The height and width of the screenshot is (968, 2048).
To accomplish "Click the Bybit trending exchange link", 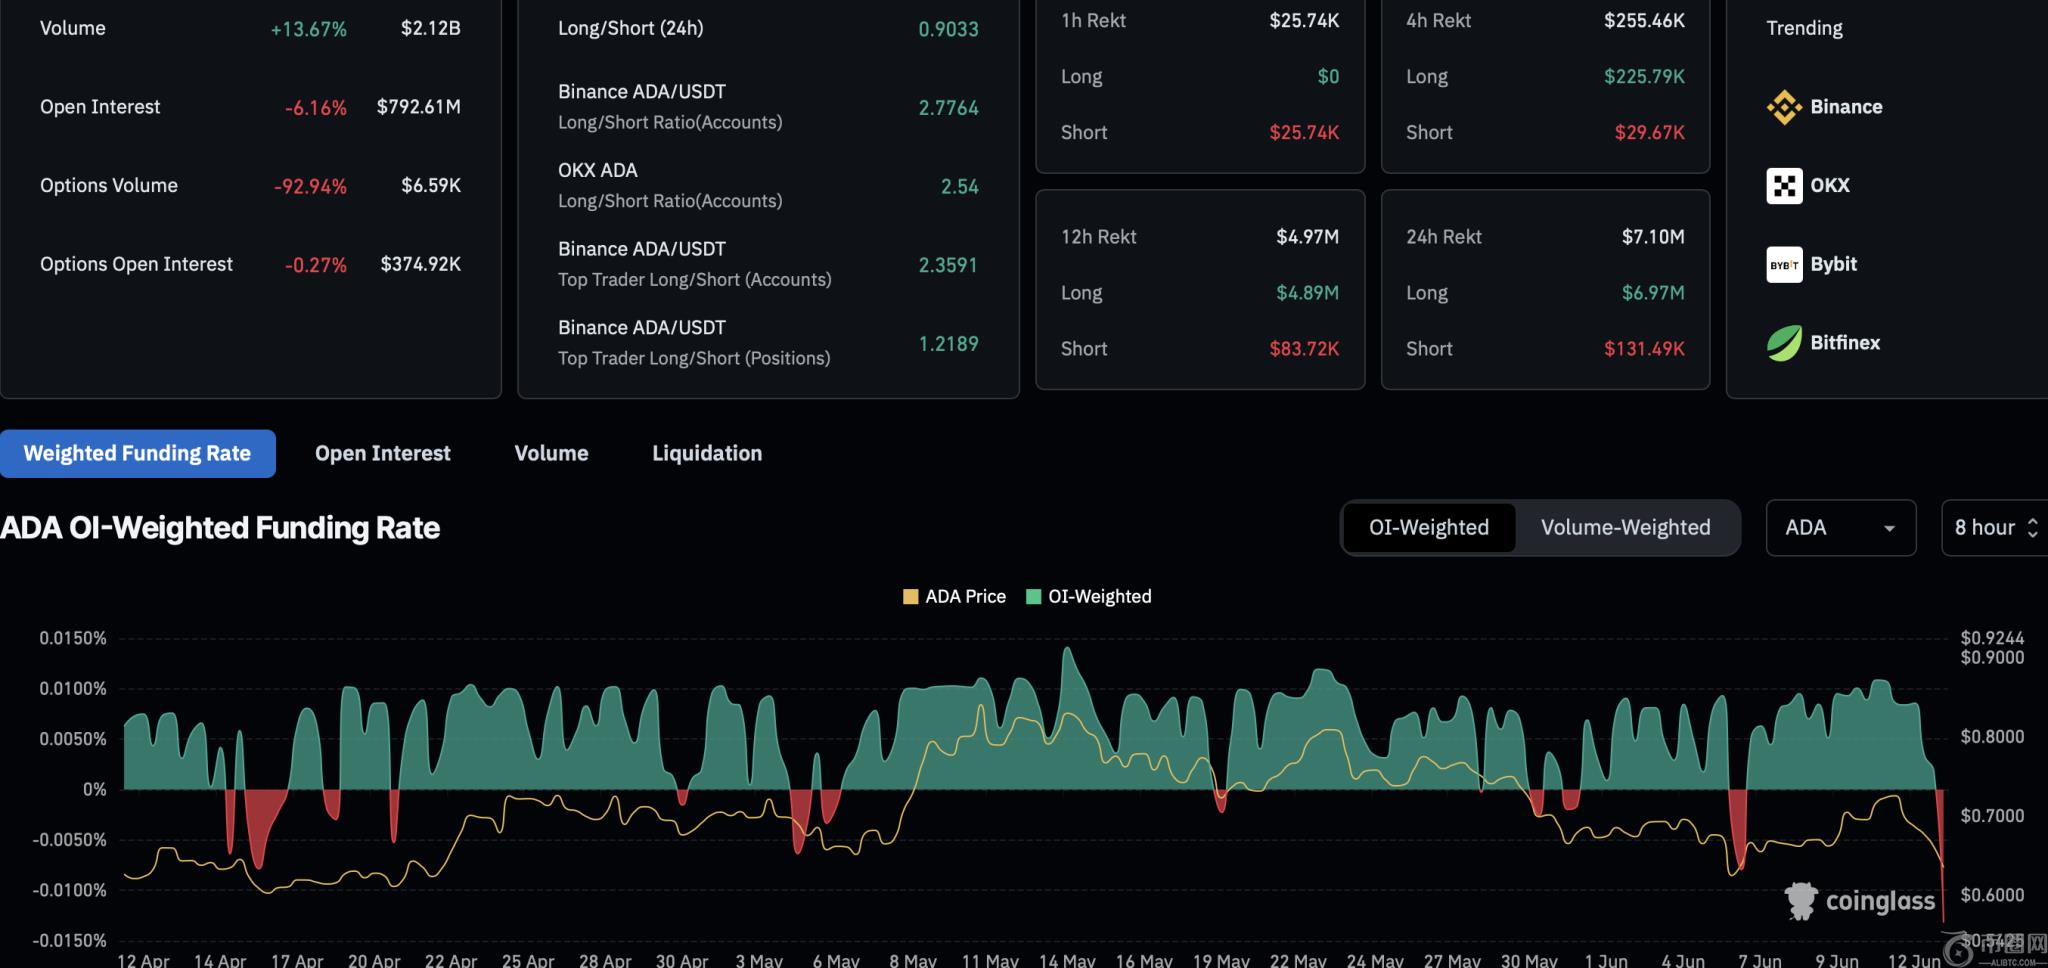I will 1833,265.
